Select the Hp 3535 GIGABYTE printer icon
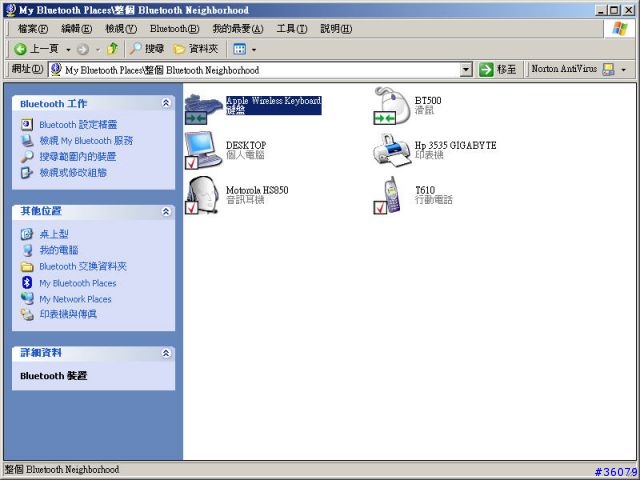This screenshot has height=480, width=640. pyautogui.click(x=392, y=150)
